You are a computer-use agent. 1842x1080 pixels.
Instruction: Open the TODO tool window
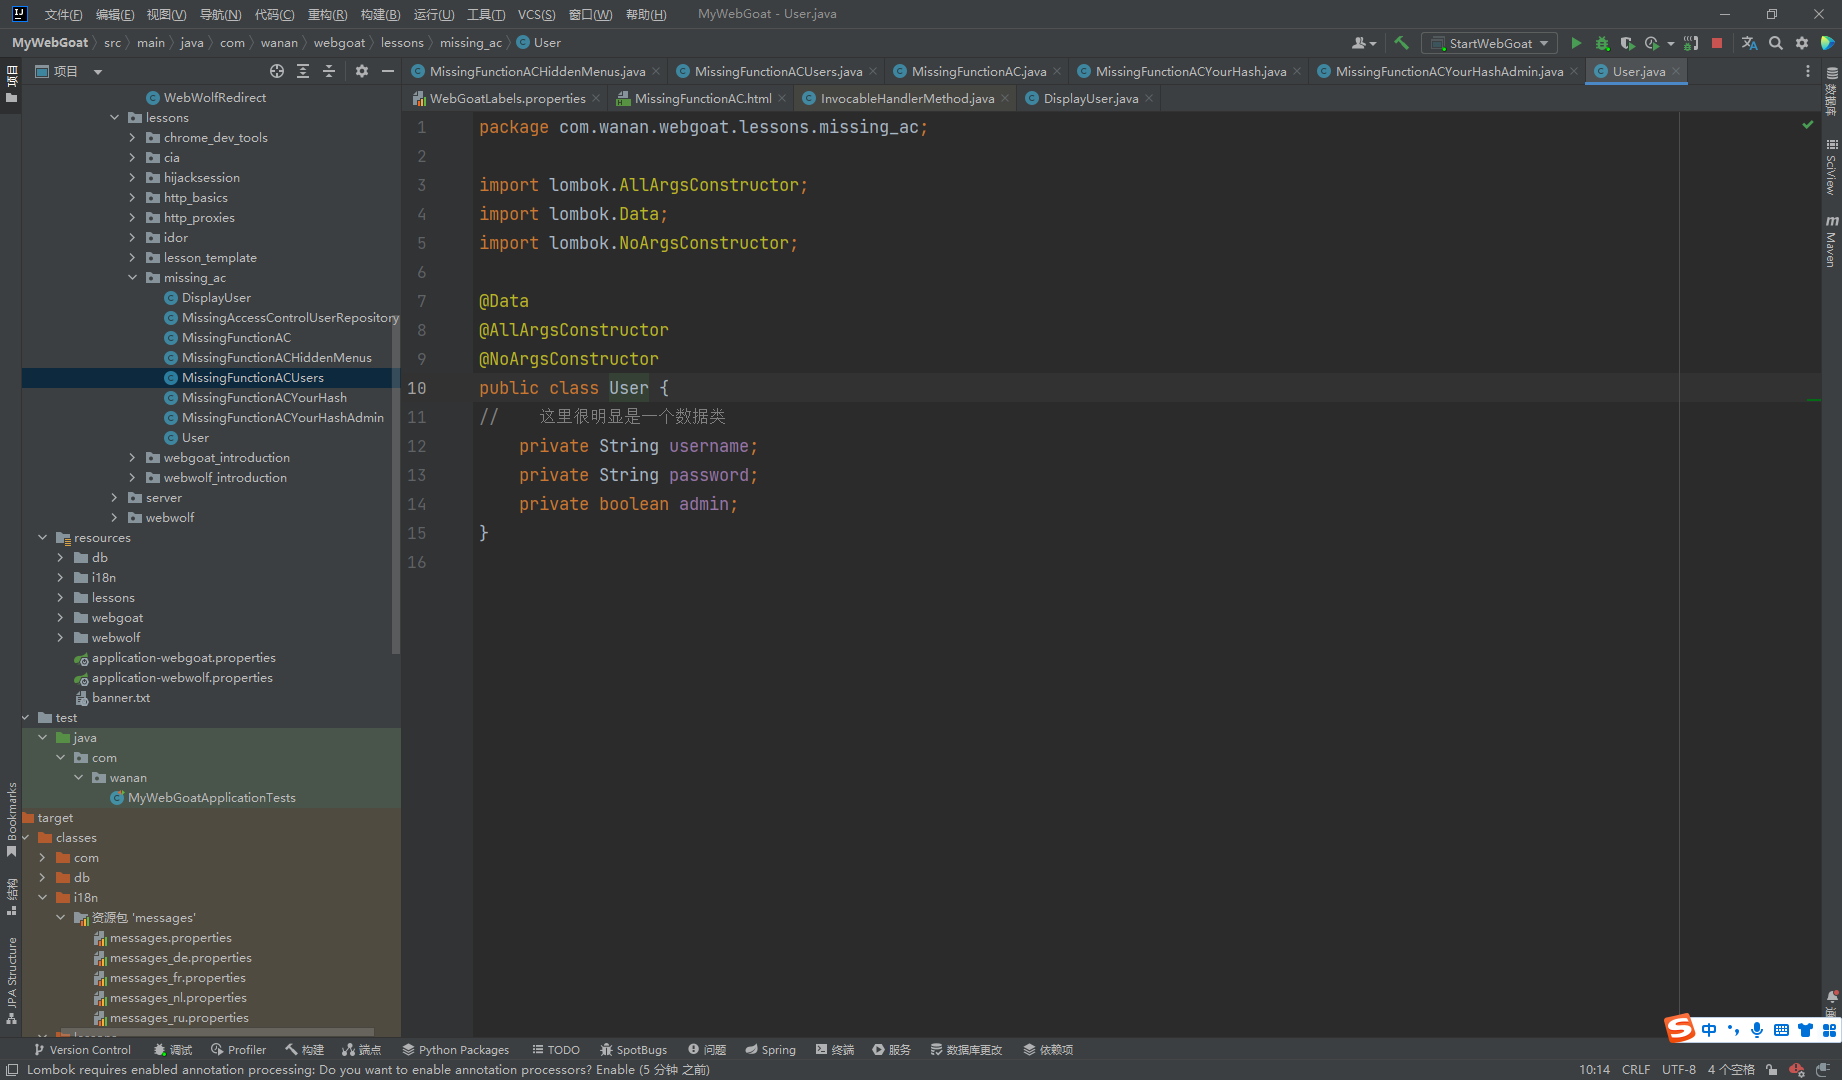click(556, 1049)
